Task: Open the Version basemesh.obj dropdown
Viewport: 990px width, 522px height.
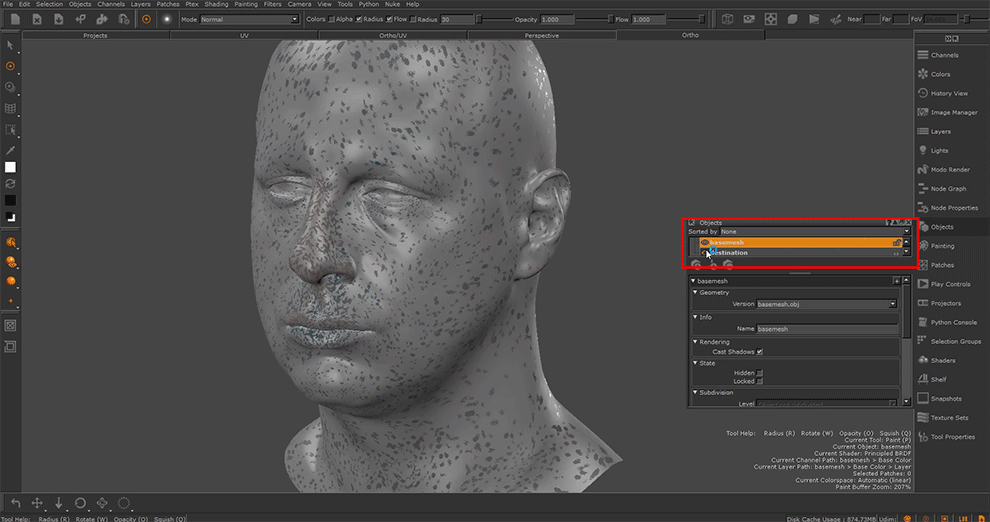Action: pyautogui.click(x=826, y=304)
